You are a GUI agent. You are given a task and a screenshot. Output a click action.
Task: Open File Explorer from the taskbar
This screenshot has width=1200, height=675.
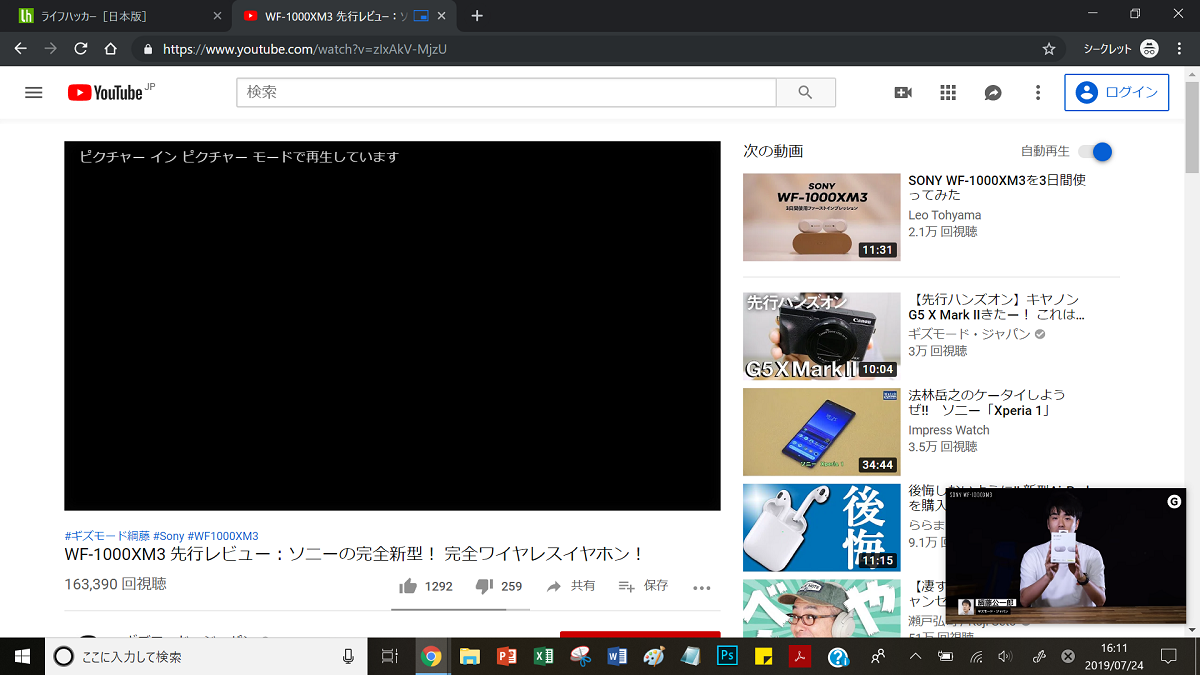coord(469,656)
